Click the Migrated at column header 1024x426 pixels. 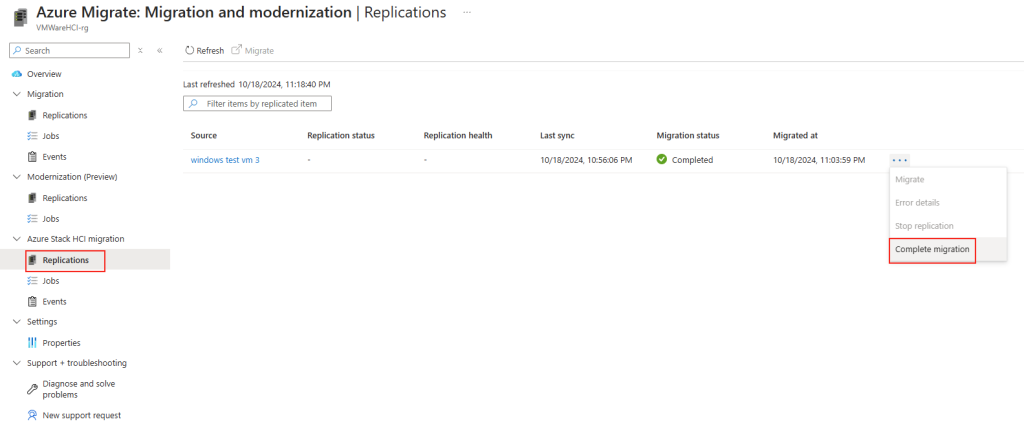click(x=795, y=135)
